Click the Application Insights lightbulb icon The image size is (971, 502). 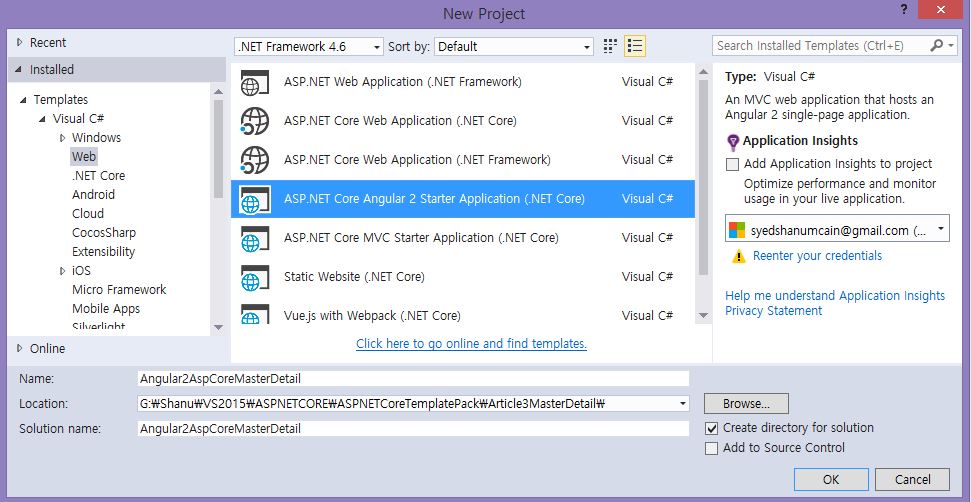pyautogui.click(x=733, y=142)
